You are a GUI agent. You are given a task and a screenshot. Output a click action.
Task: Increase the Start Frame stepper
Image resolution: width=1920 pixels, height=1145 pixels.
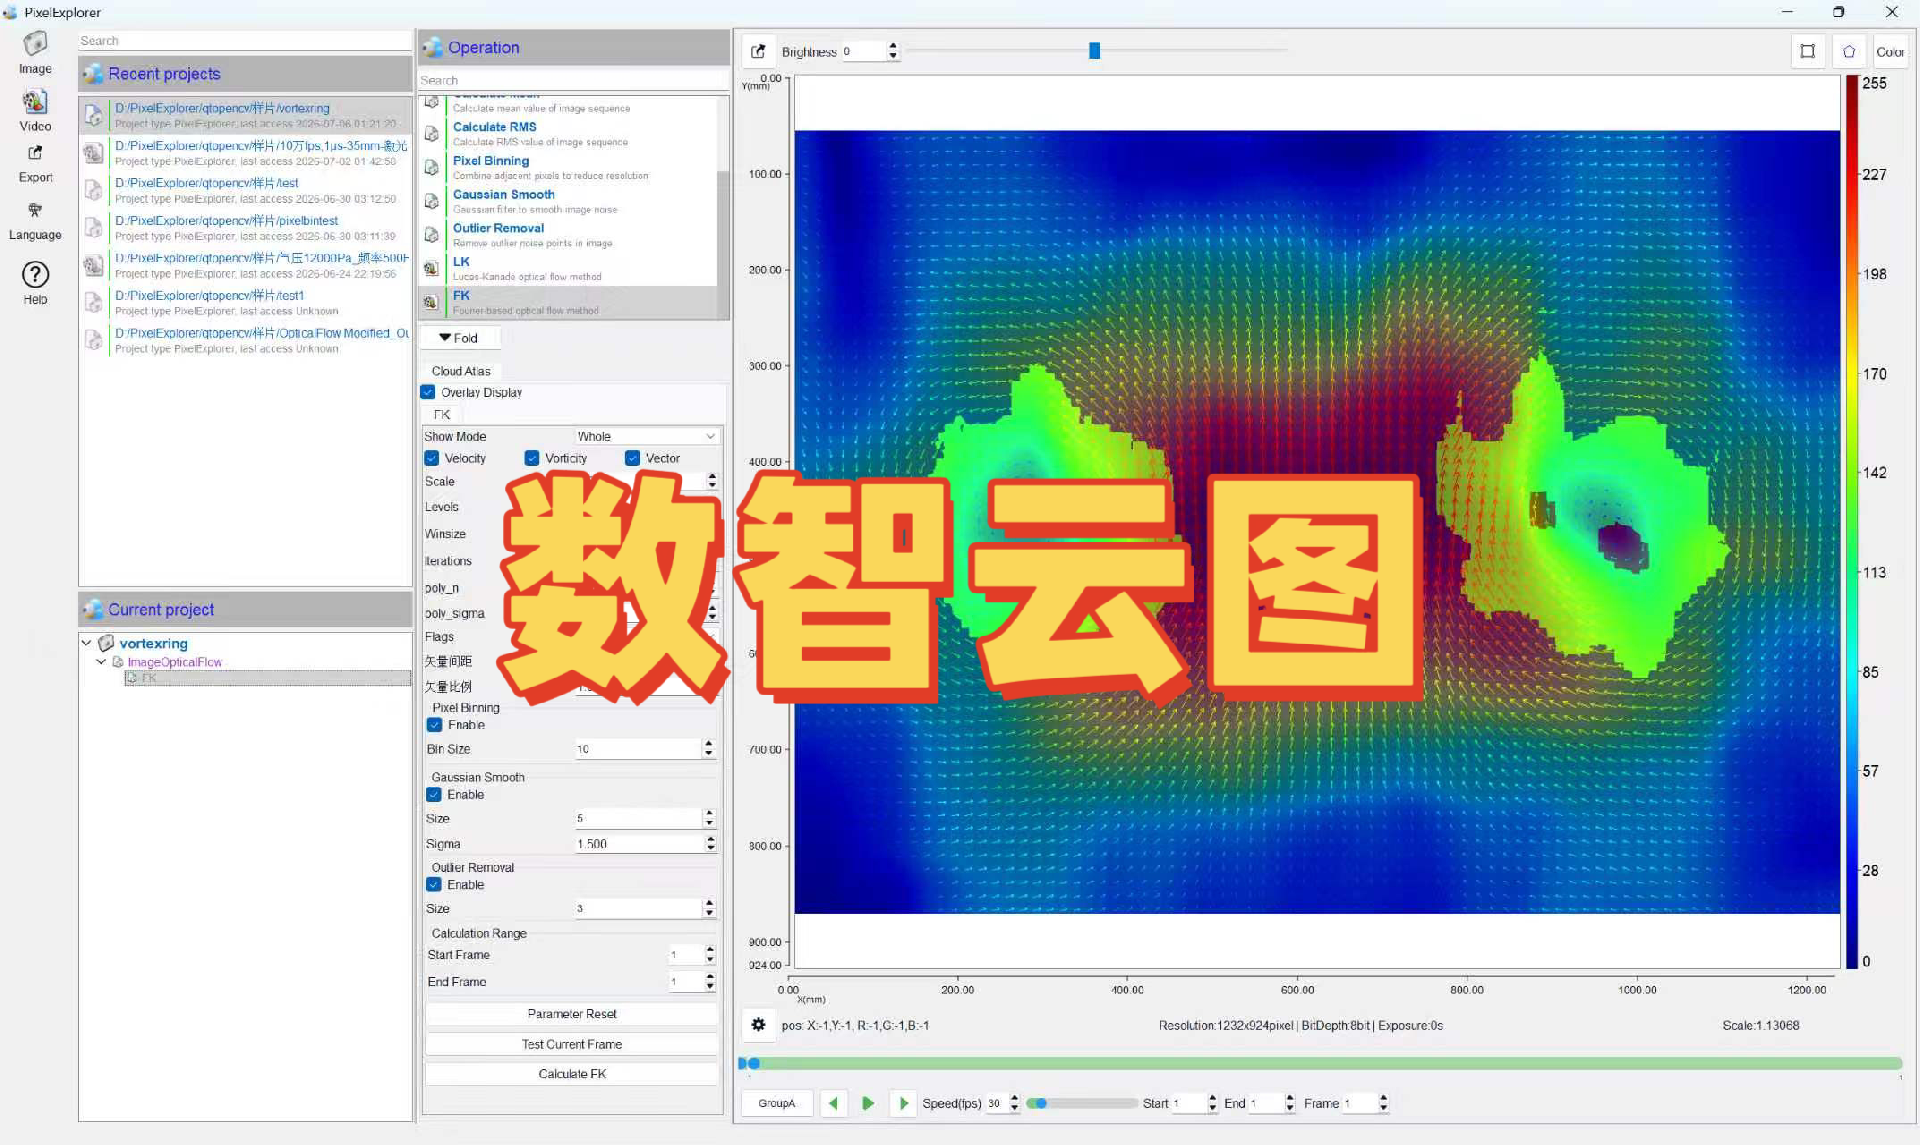pos(710,950)
